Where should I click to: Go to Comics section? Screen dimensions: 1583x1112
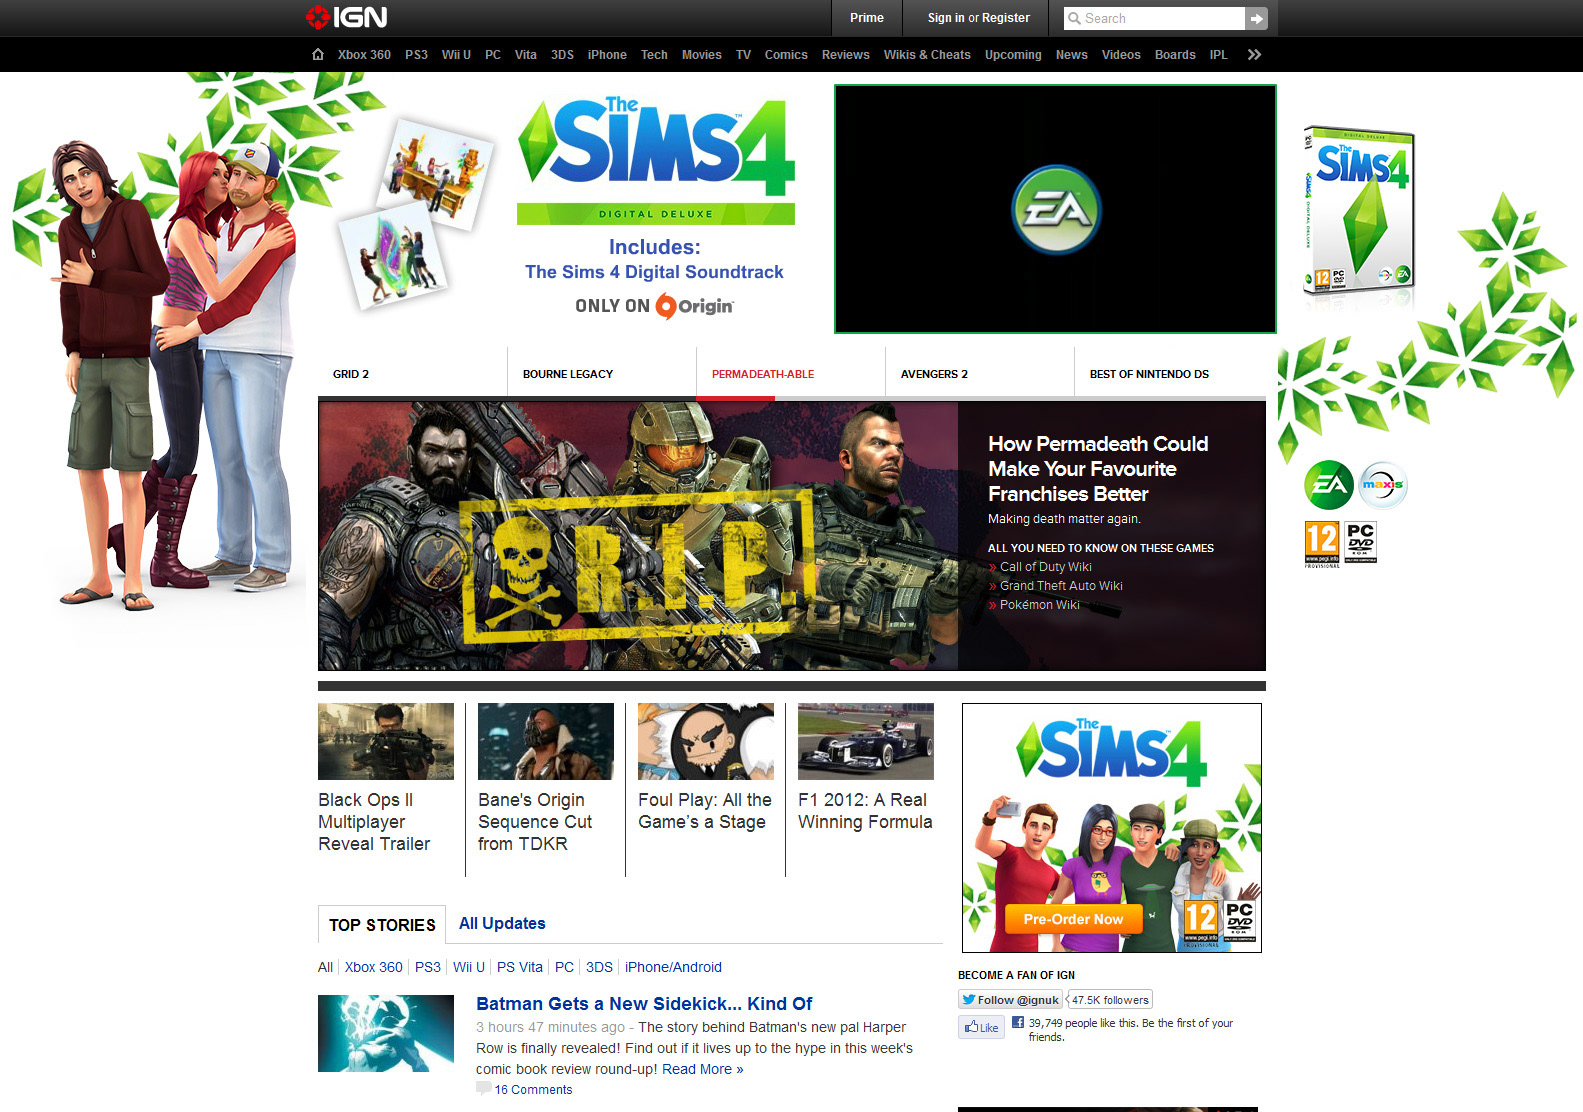[x=786, y=55]
